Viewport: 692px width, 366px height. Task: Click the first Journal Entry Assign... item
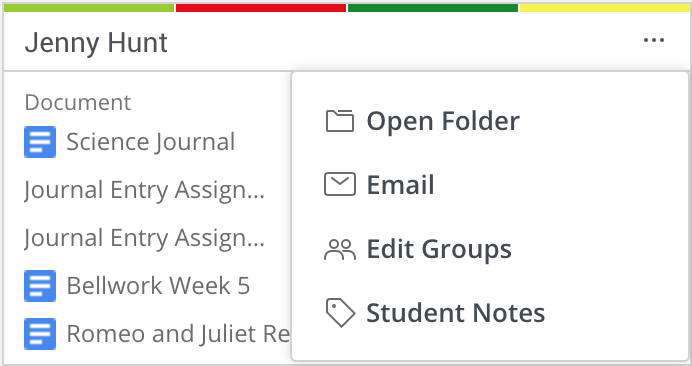click(x=144, y=190)
